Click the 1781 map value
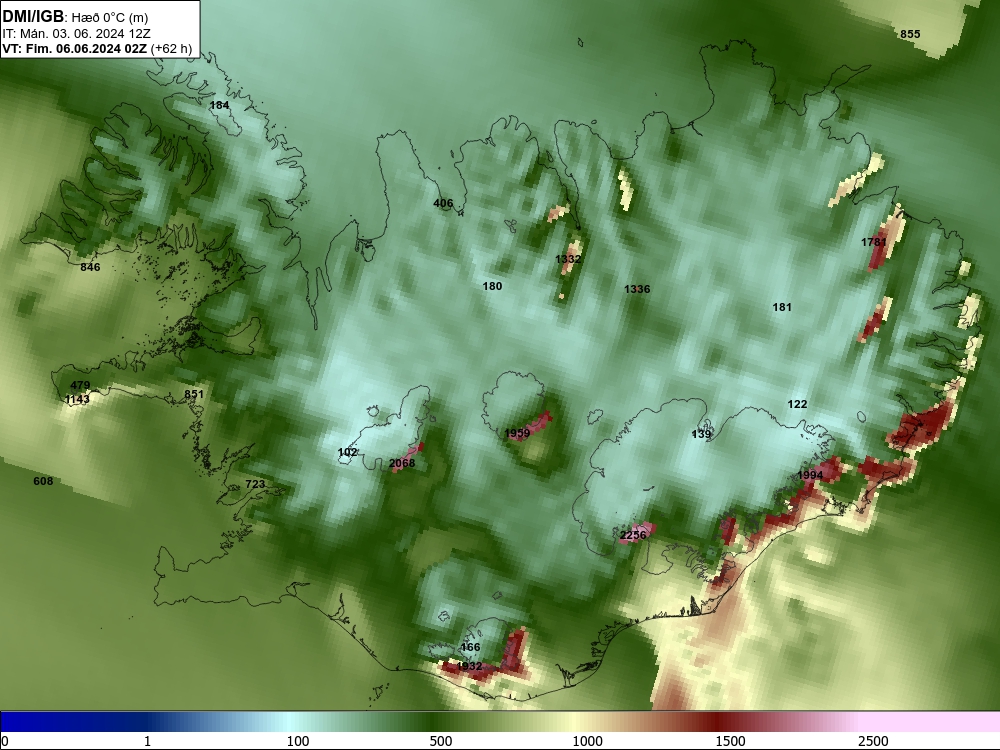Screen dimensions: 1000x750 pos(874,242)
